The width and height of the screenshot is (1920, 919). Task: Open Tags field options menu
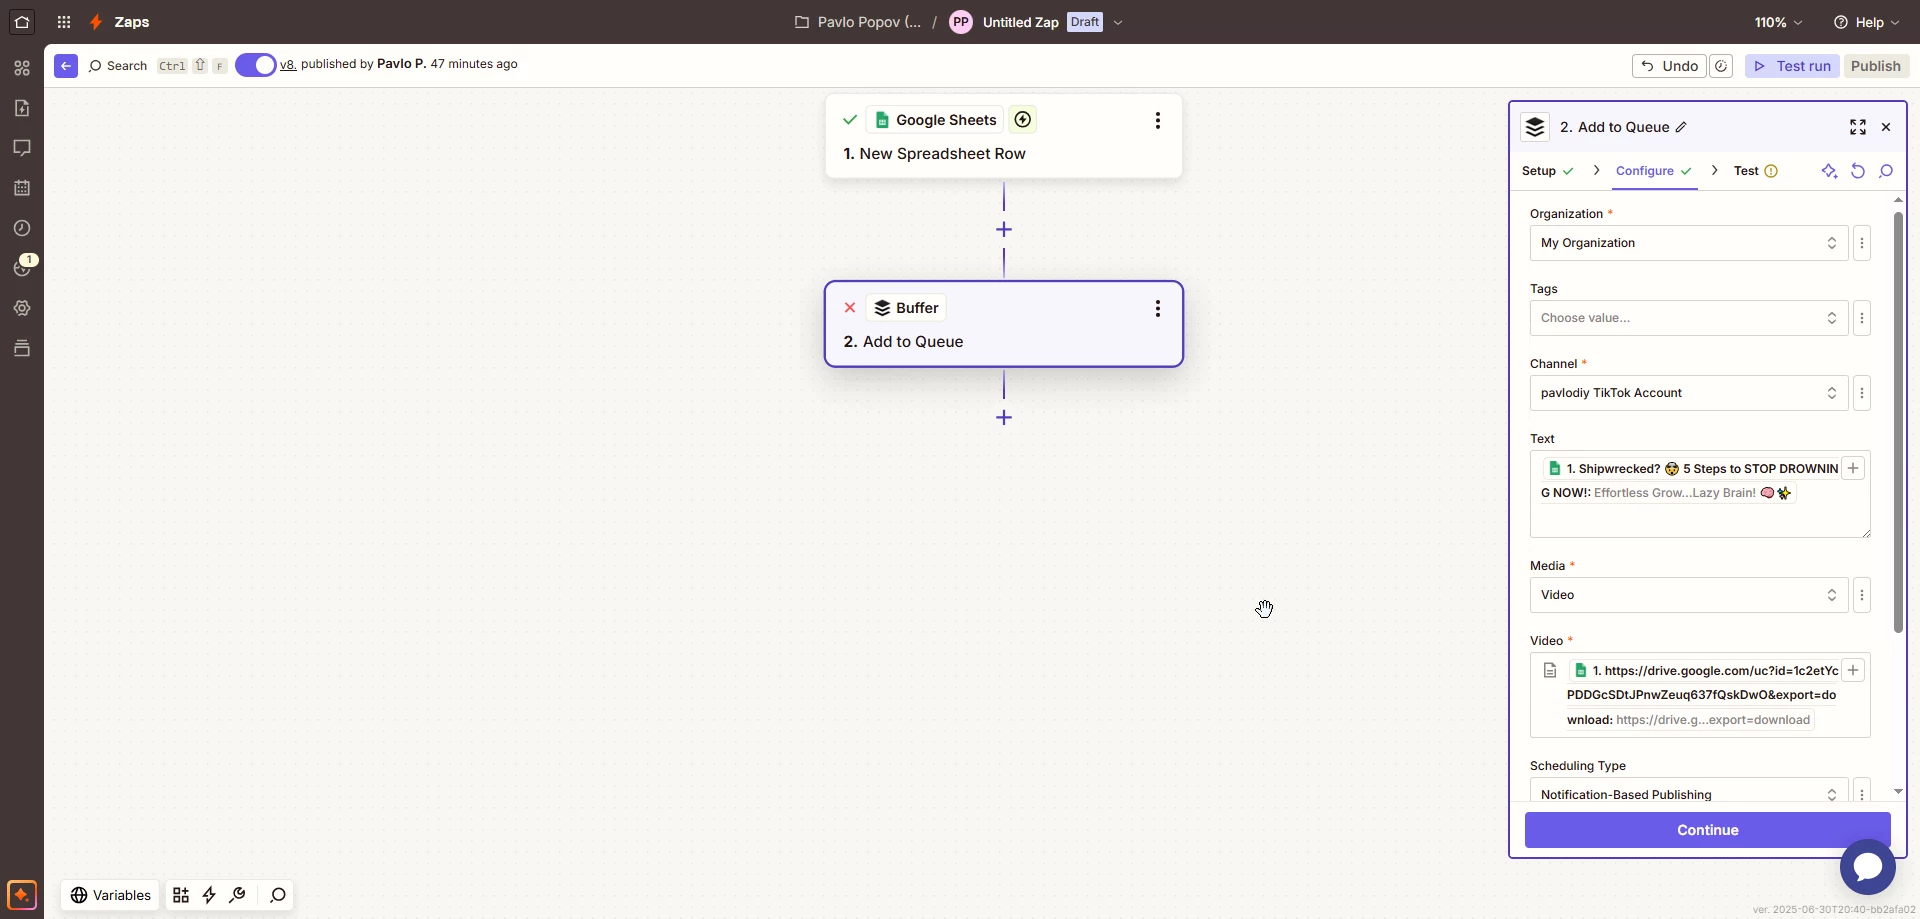pyautogui.click(x=1862, y=318)
